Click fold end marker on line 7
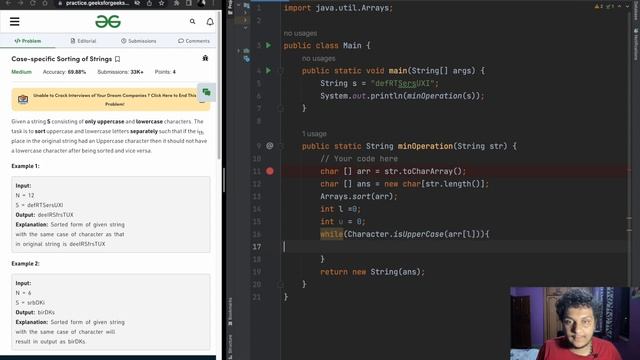This screenshot has height=360, width=640. 281,108
